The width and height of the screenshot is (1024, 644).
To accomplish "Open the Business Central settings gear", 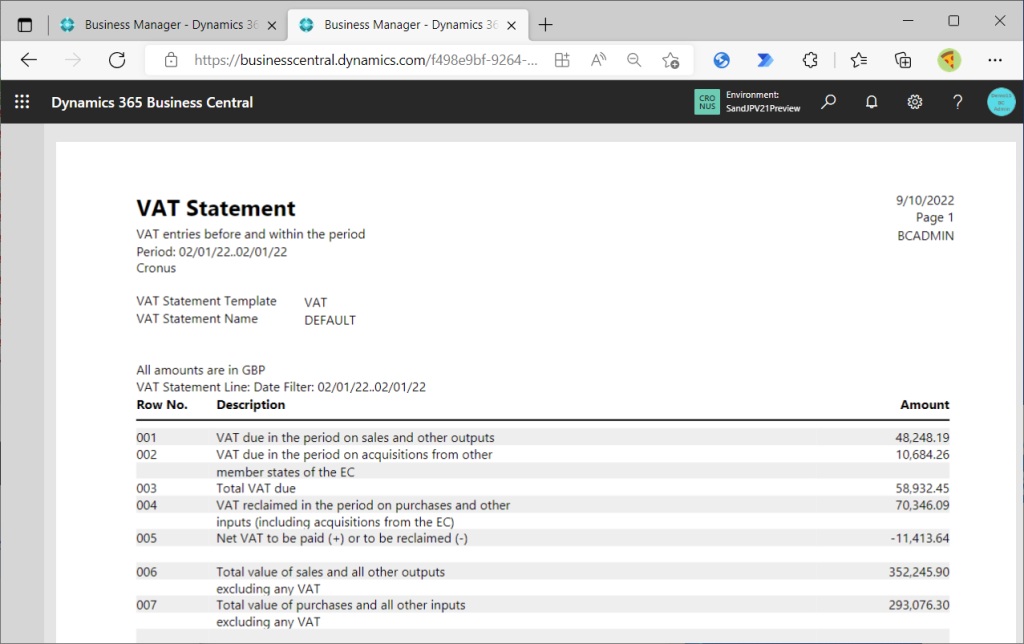I will (914, 102).
